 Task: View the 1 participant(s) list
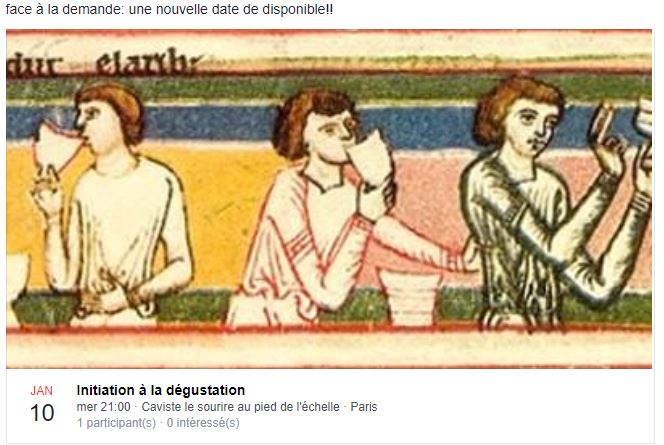[x=116, y=423]
